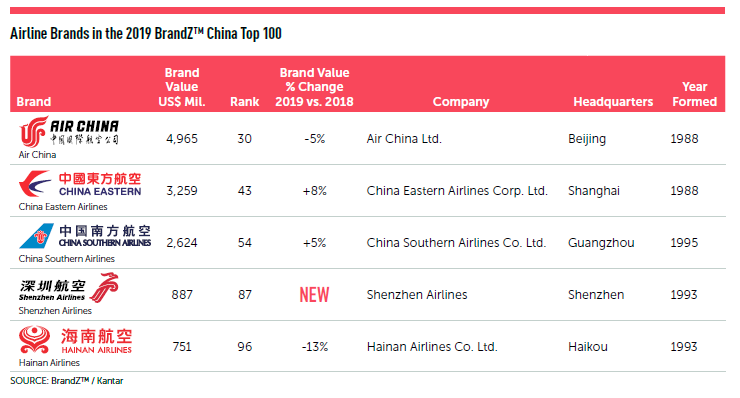Click the table title Airline Brands heading
Image resolution: width=740 pixels, height=398 pixels.
(146, 34)
